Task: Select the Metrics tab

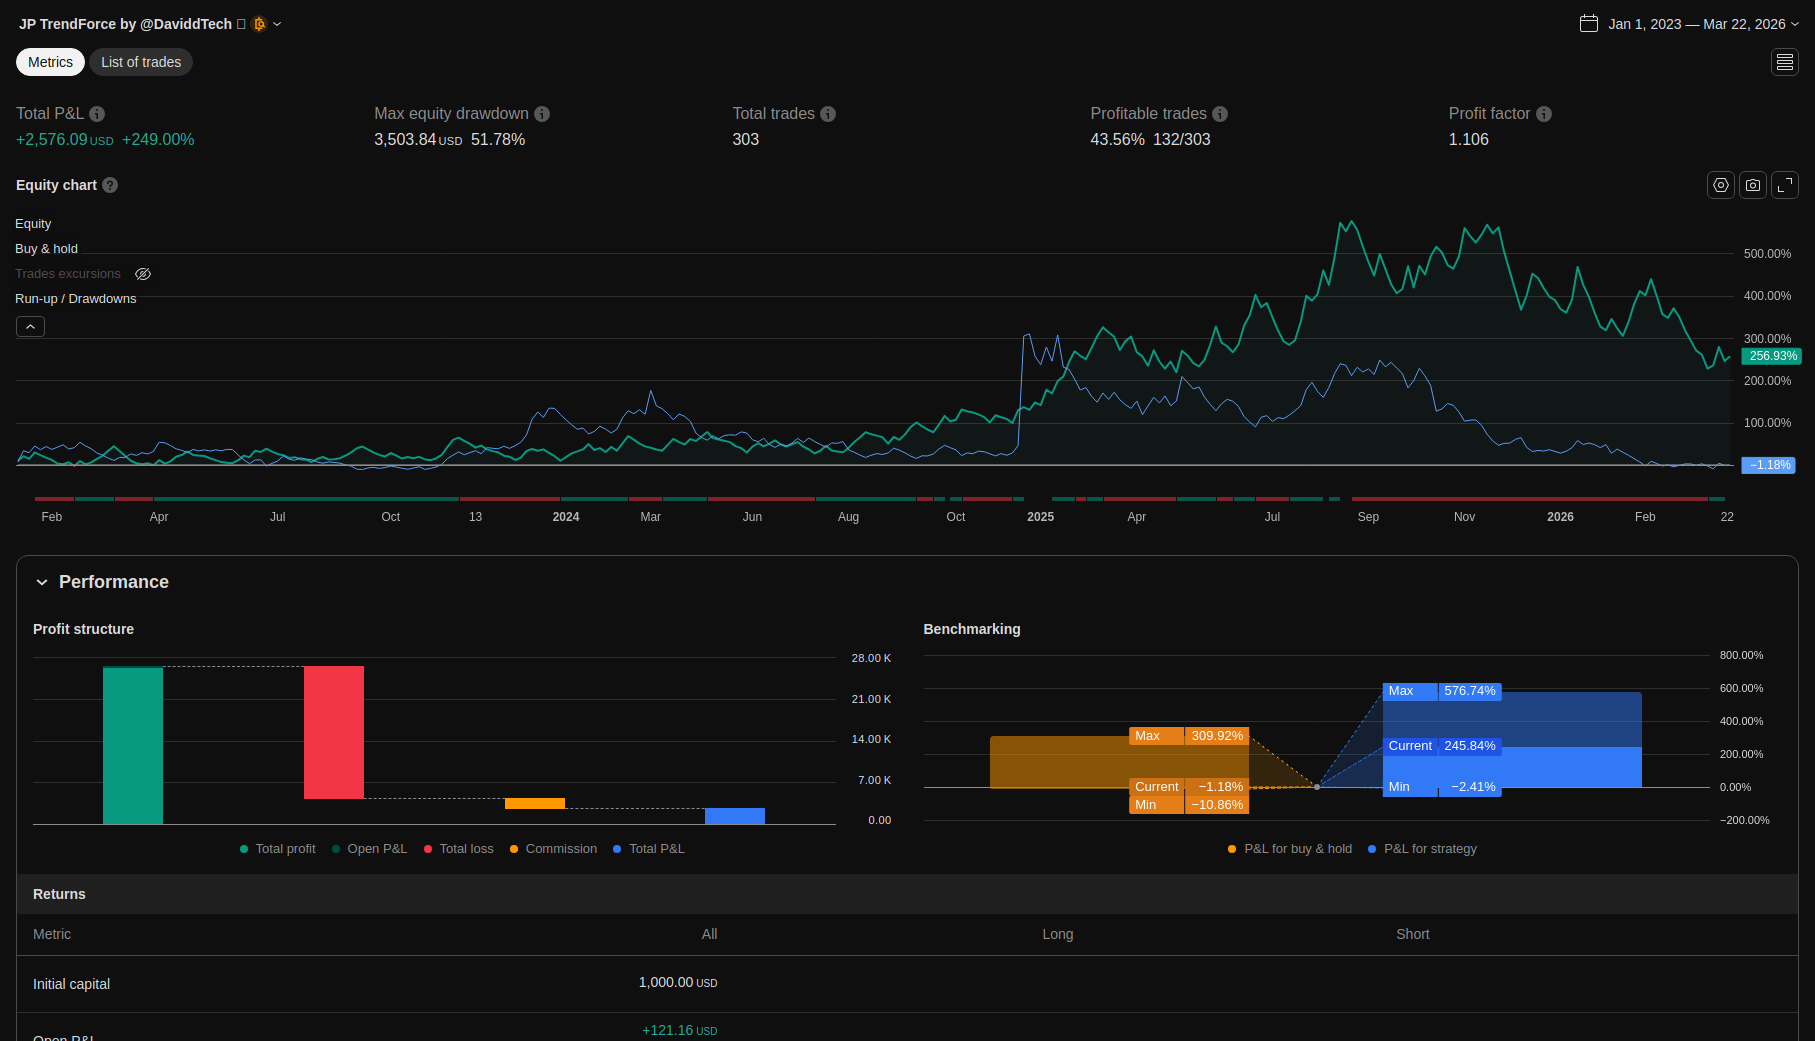Action: coord(50,62)
